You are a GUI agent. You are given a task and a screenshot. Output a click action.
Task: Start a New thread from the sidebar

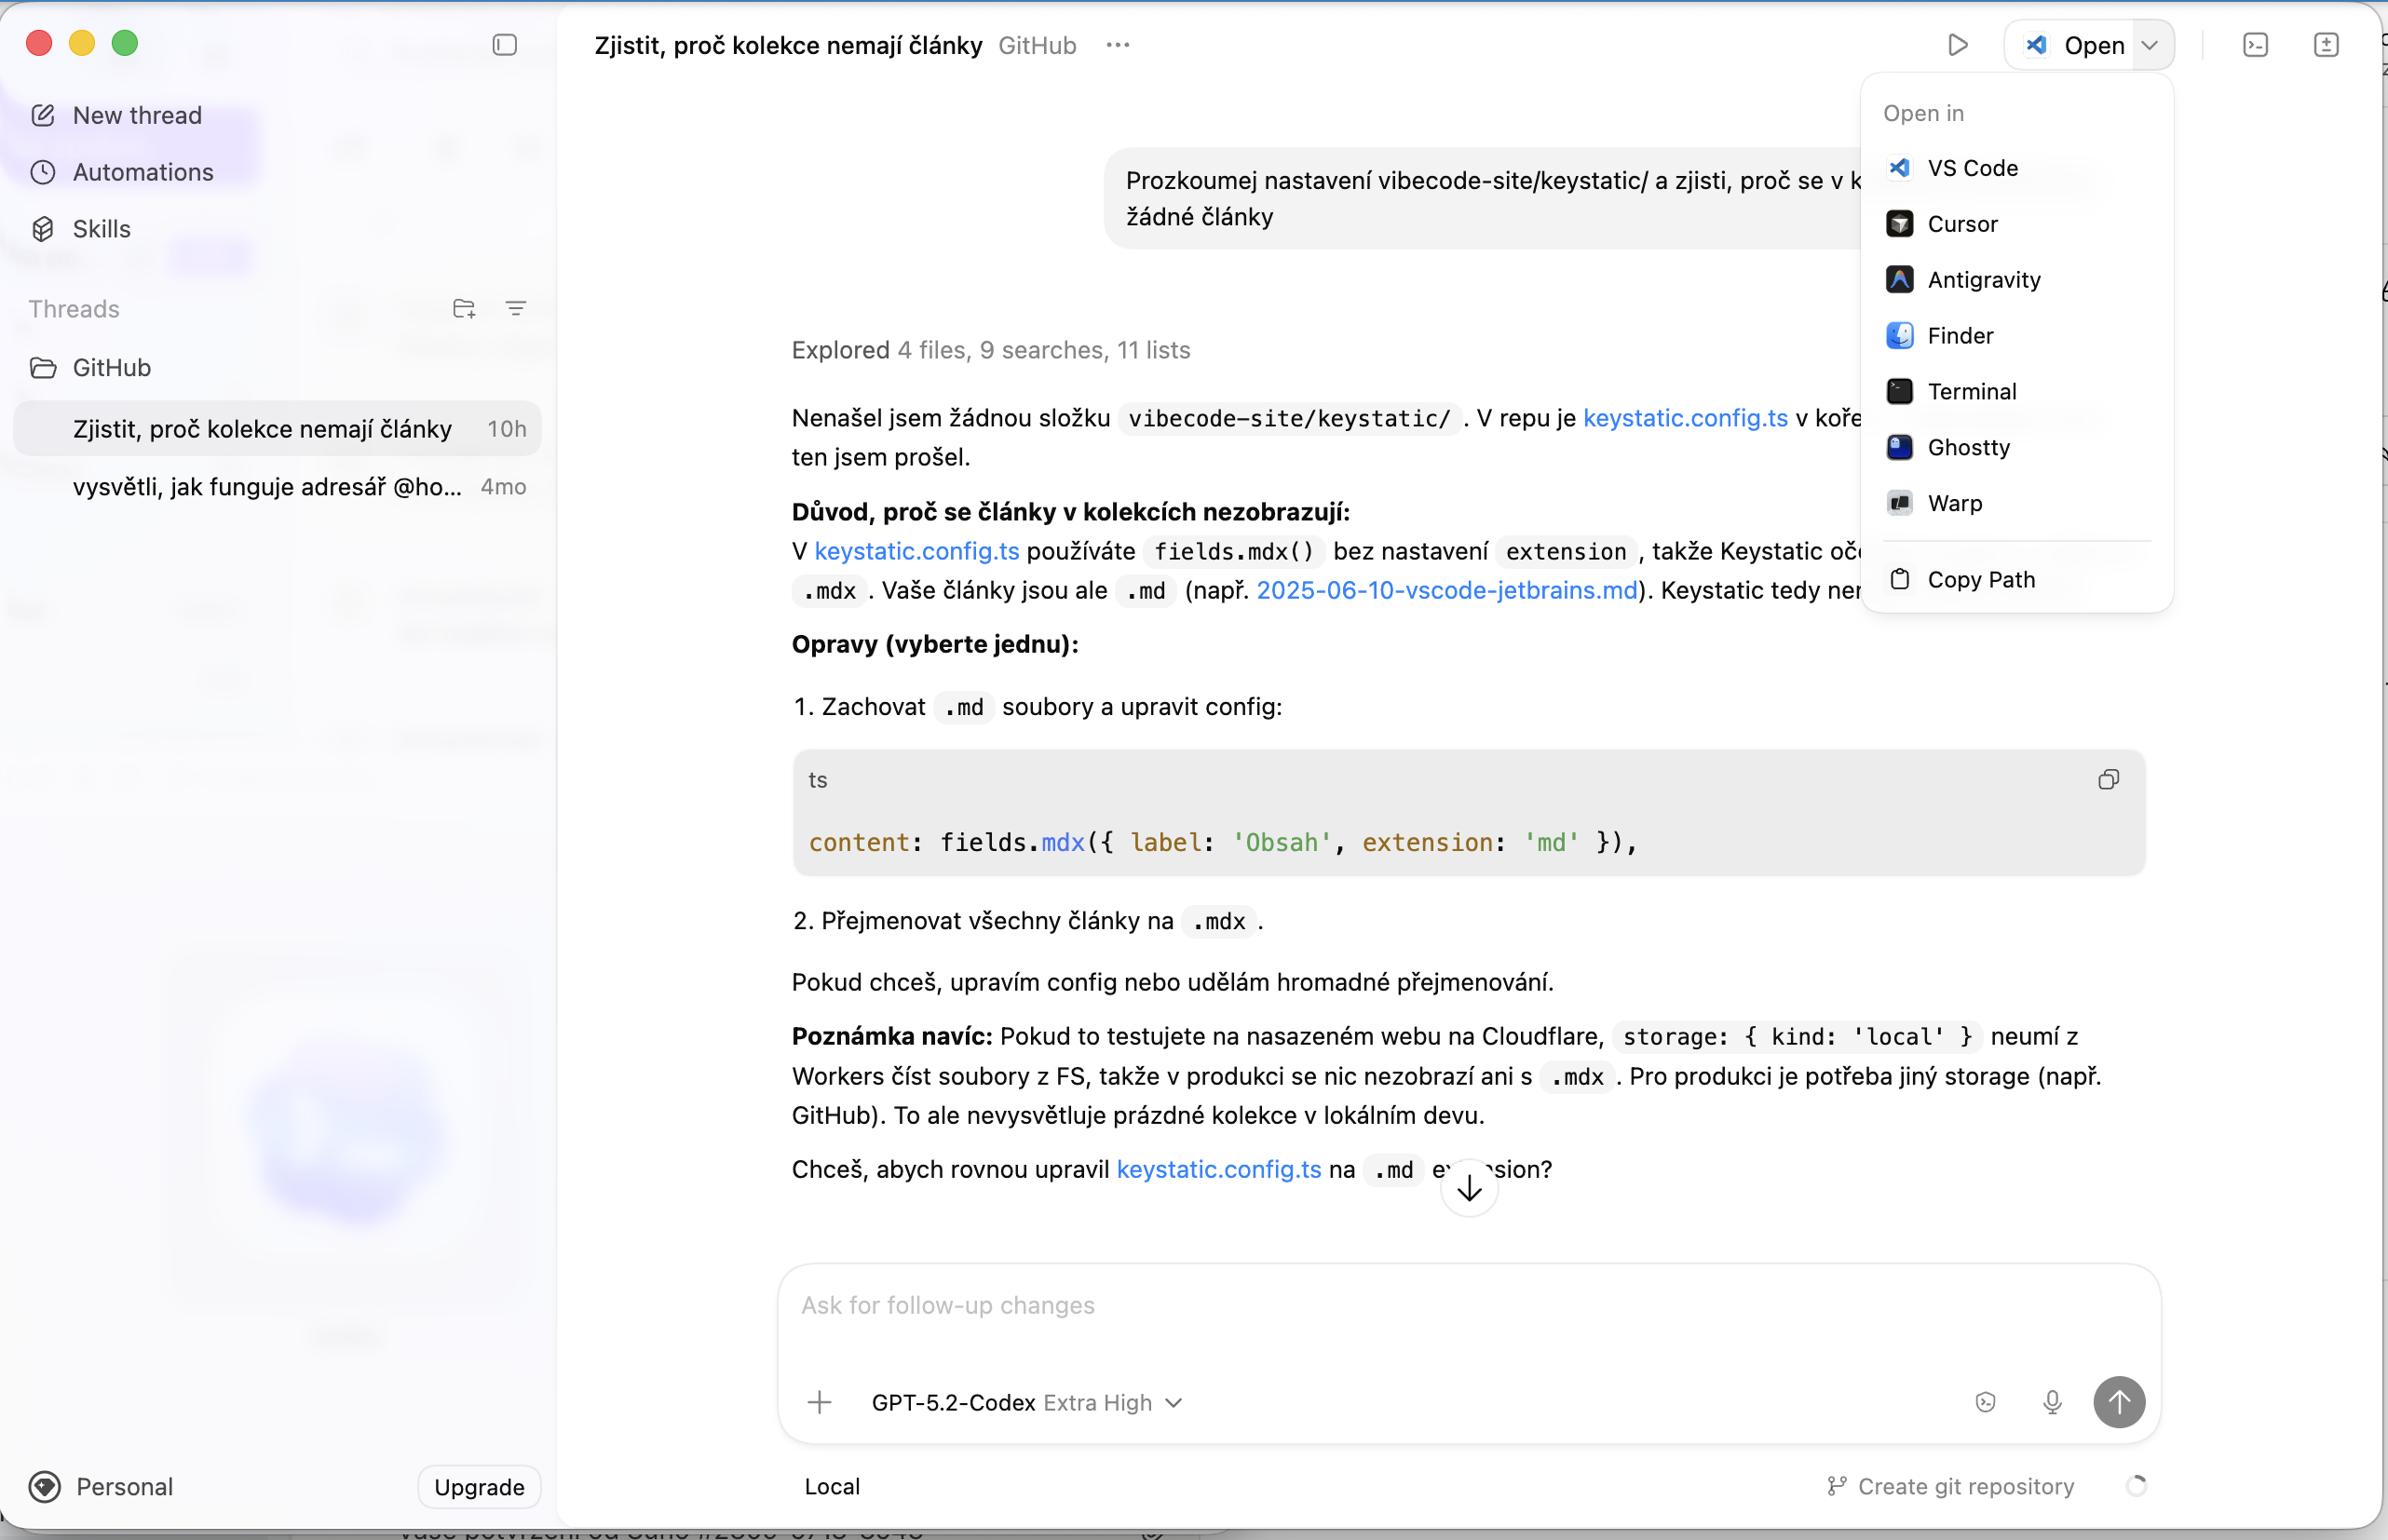[136, 115]
